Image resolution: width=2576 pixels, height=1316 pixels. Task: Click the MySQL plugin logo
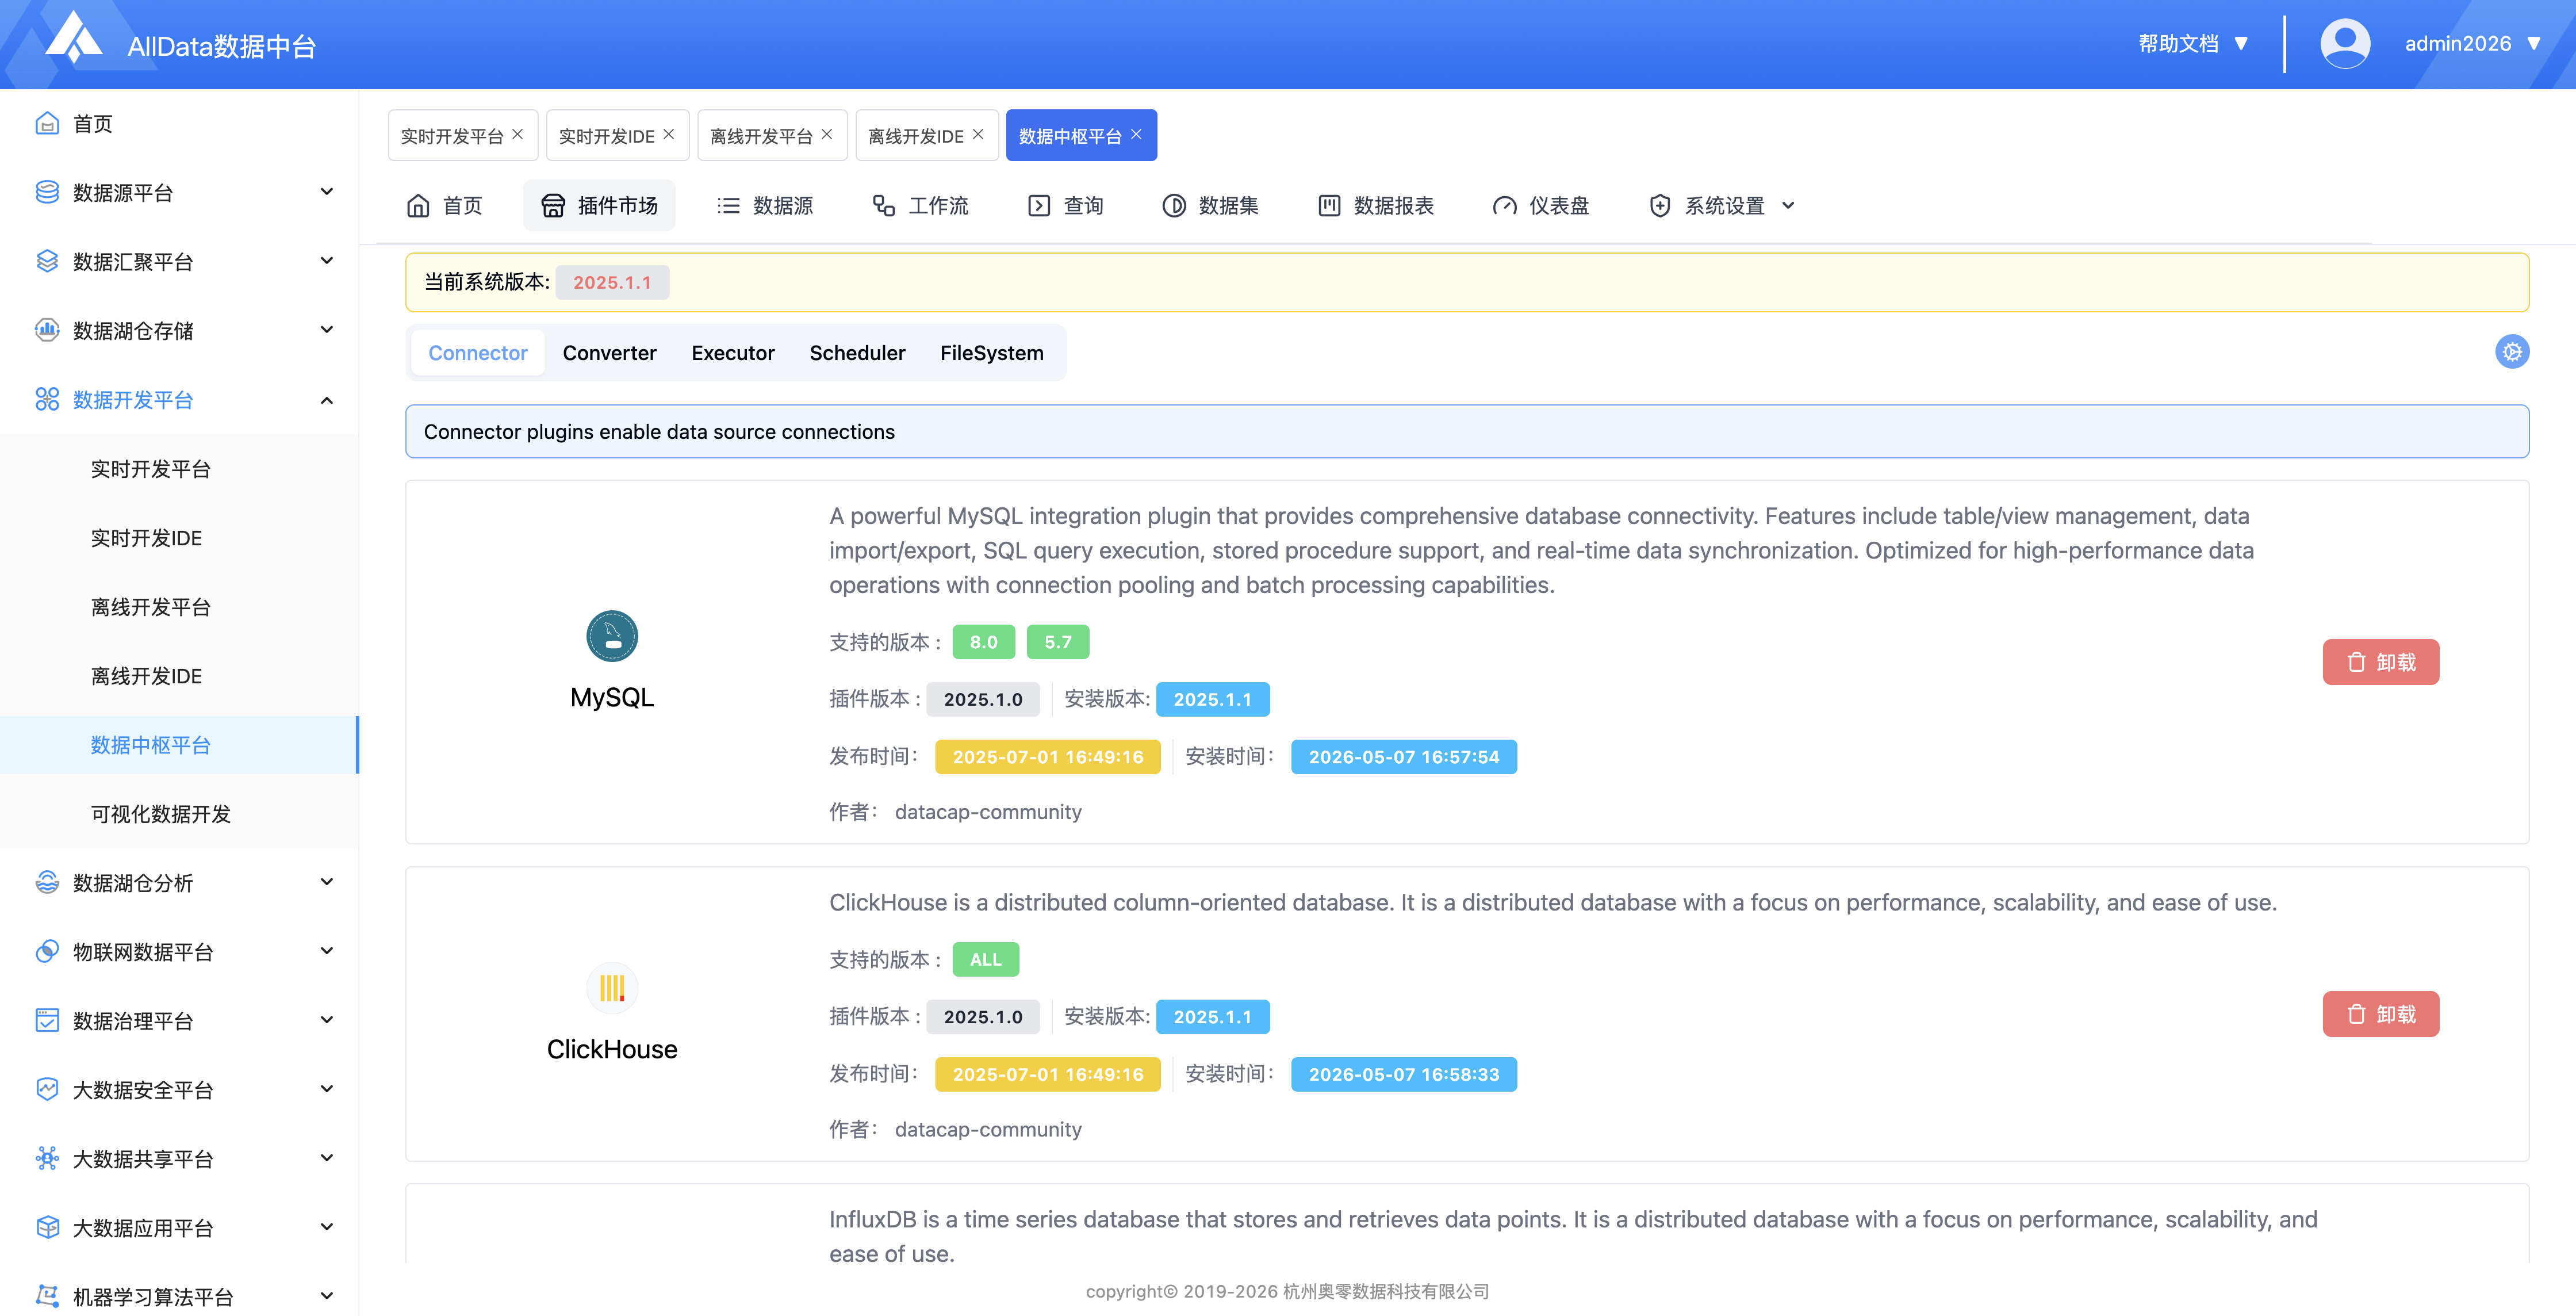(612, 636)
